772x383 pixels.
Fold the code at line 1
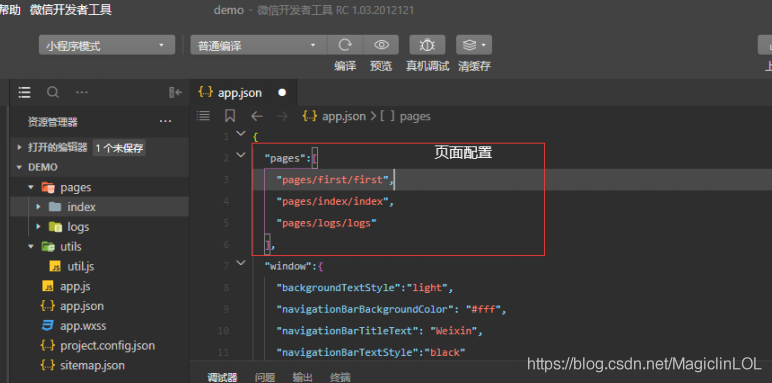(241, 133)
